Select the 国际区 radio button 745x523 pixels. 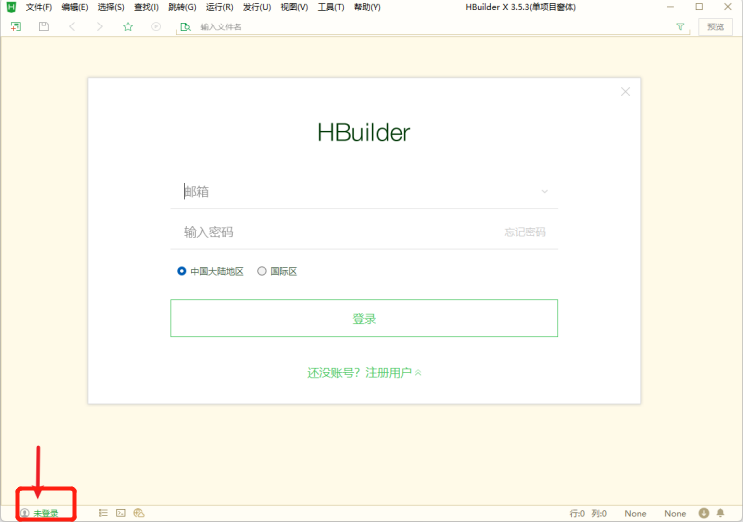(x=262, y=271)
